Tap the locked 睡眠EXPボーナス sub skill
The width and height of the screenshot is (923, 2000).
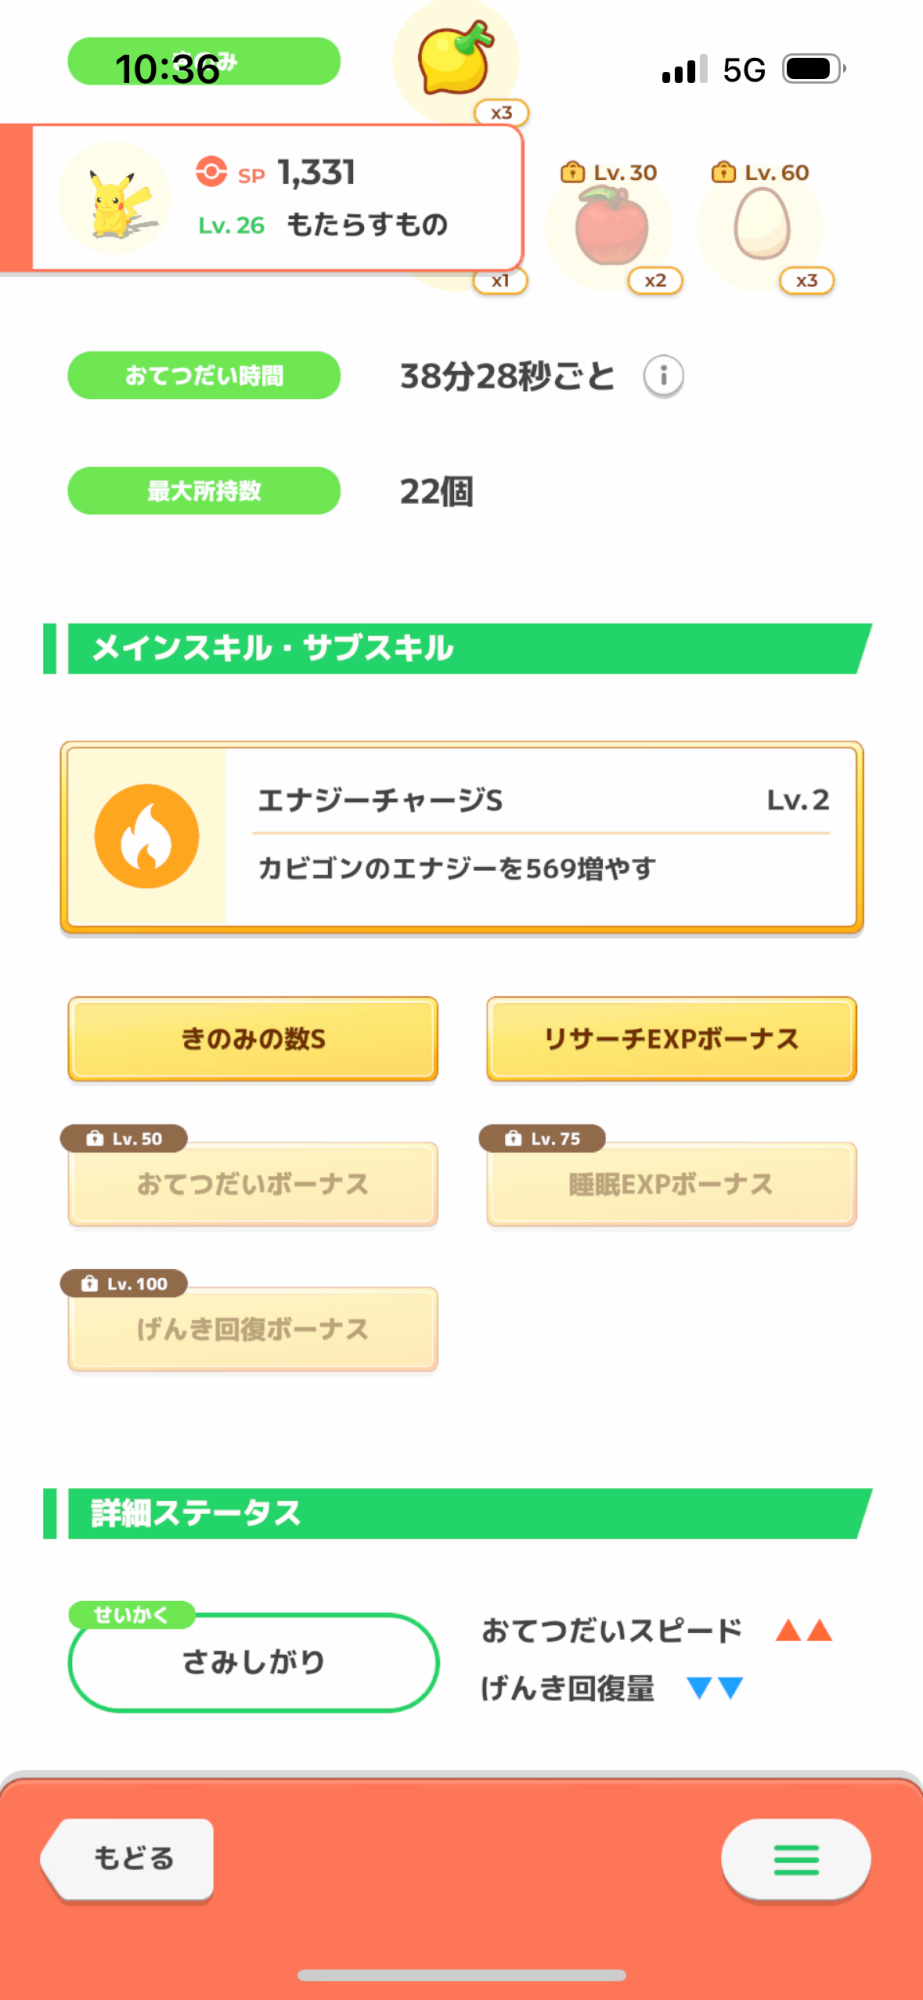pyautogui.click(x=671, y=1184)
